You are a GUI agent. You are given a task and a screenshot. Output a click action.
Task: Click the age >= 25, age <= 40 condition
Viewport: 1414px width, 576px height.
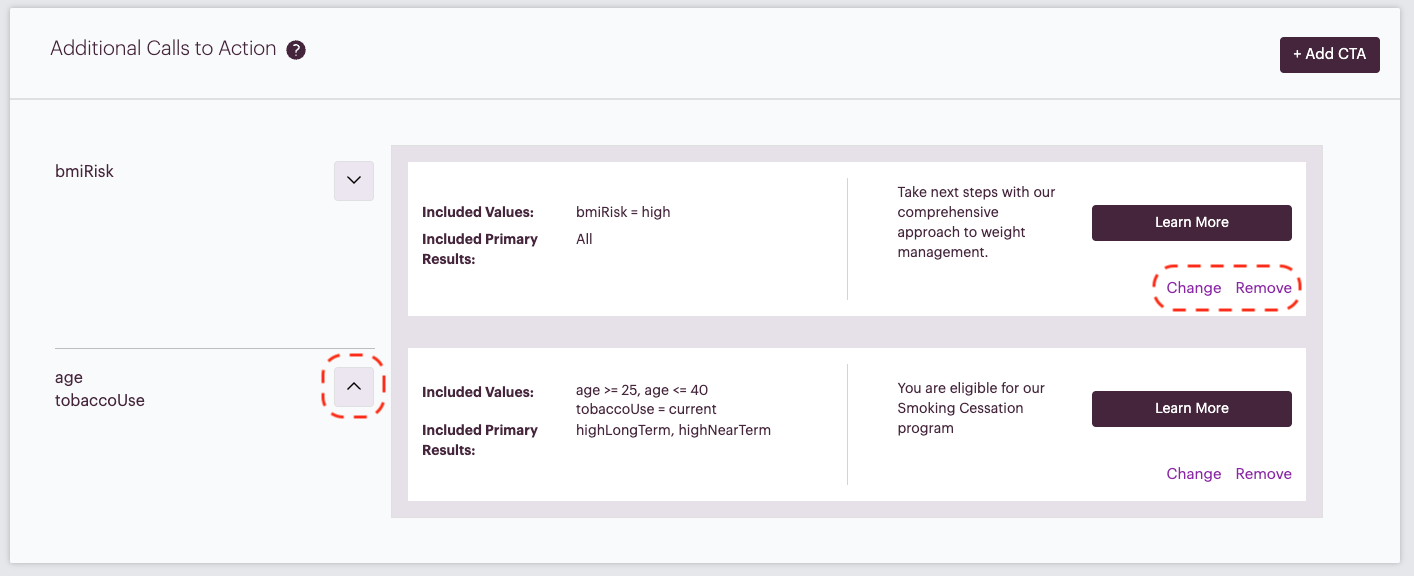pyautogui.click(x=642, y=390)
